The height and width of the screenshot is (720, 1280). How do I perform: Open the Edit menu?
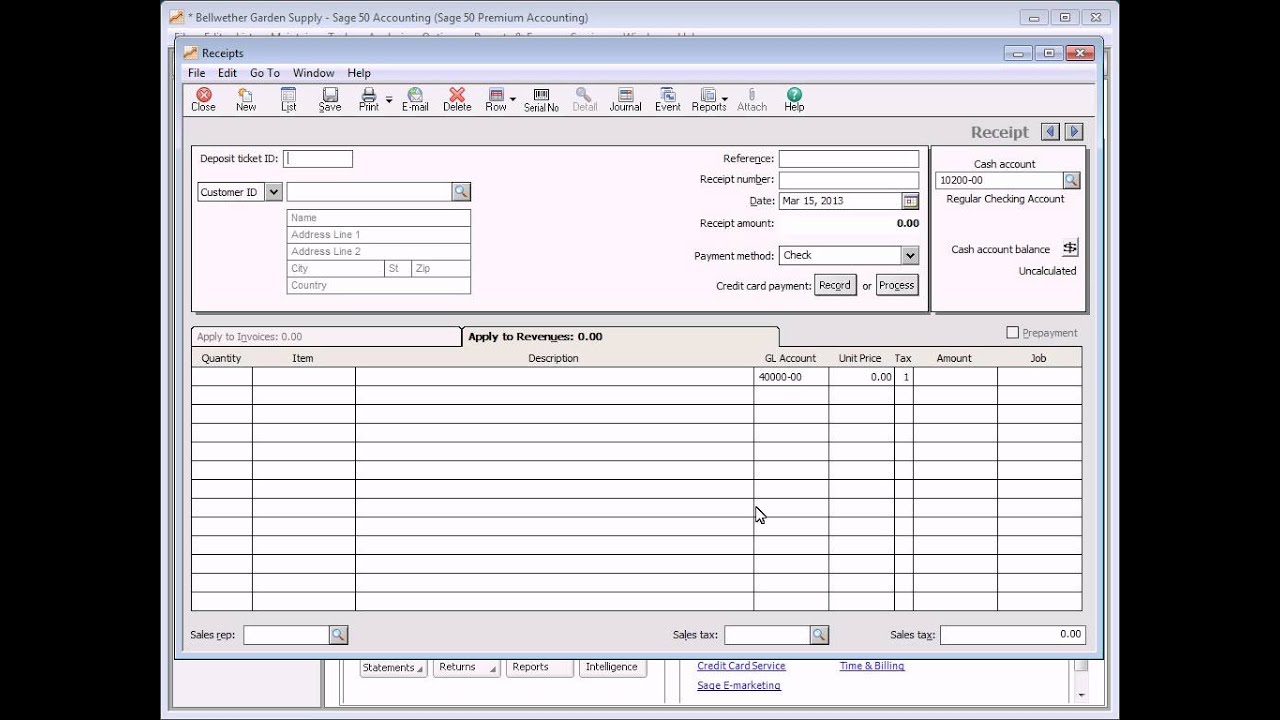(x=227, y=73)
